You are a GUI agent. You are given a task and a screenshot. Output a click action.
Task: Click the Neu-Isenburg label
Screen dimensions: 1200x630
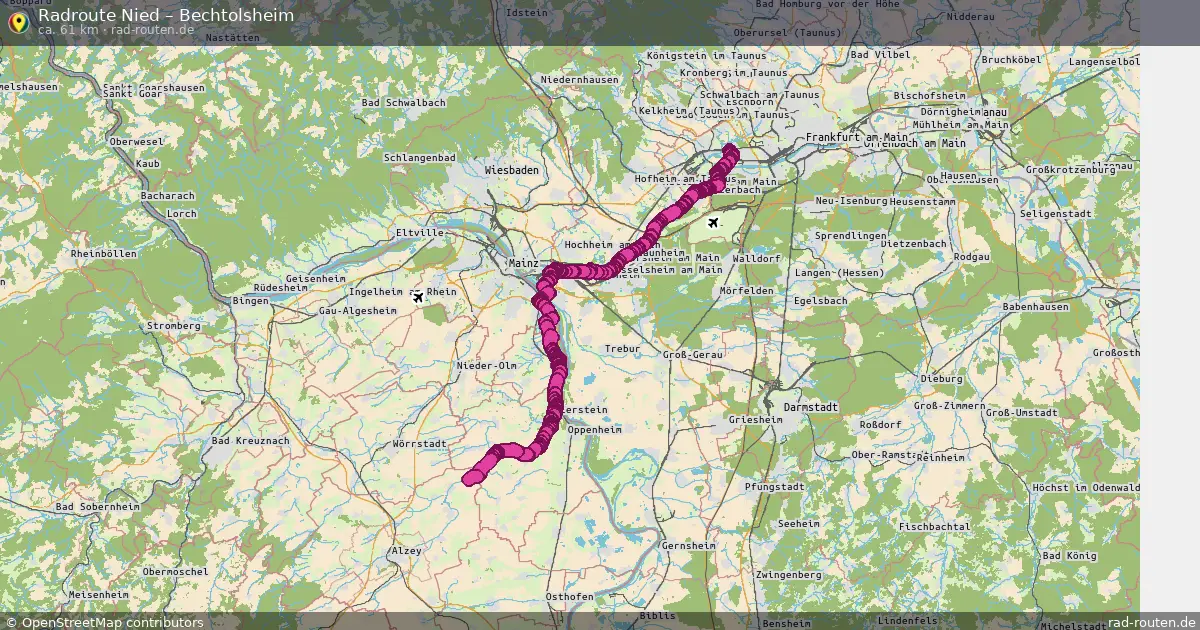pos(851,202)
